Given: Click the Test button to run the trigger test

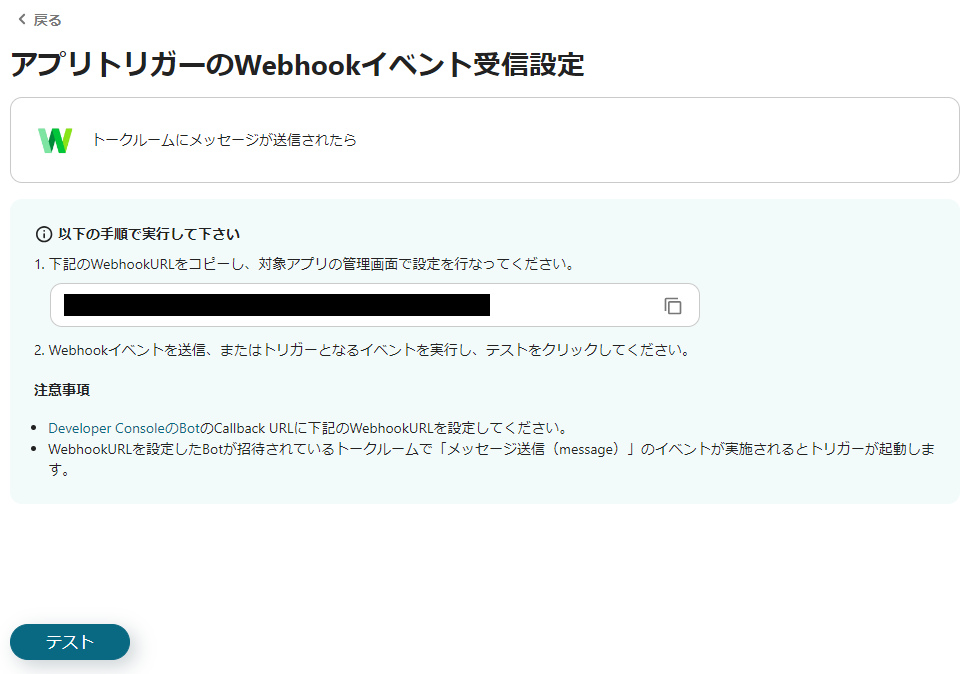Looking at the screenshot, I should tap(69, 642).
